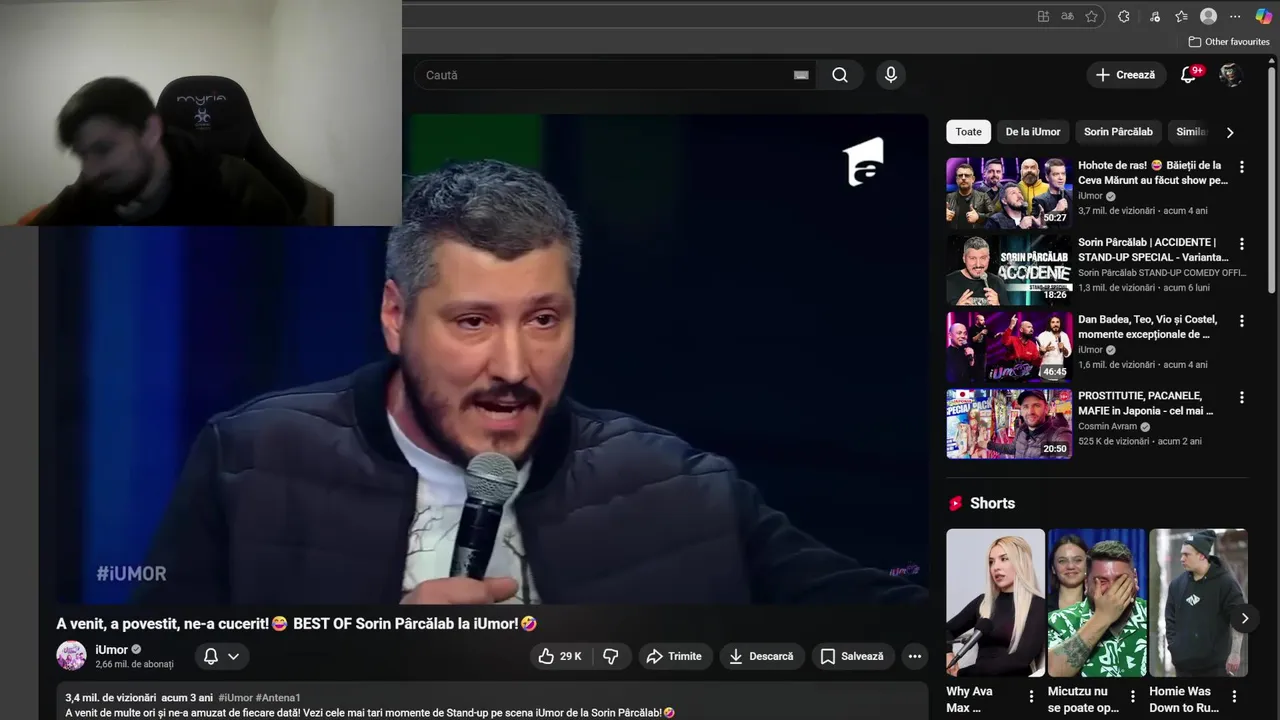Screen dimensions: 1280x720
Task: Click the Trimite share button
Action: pos(674,656)
